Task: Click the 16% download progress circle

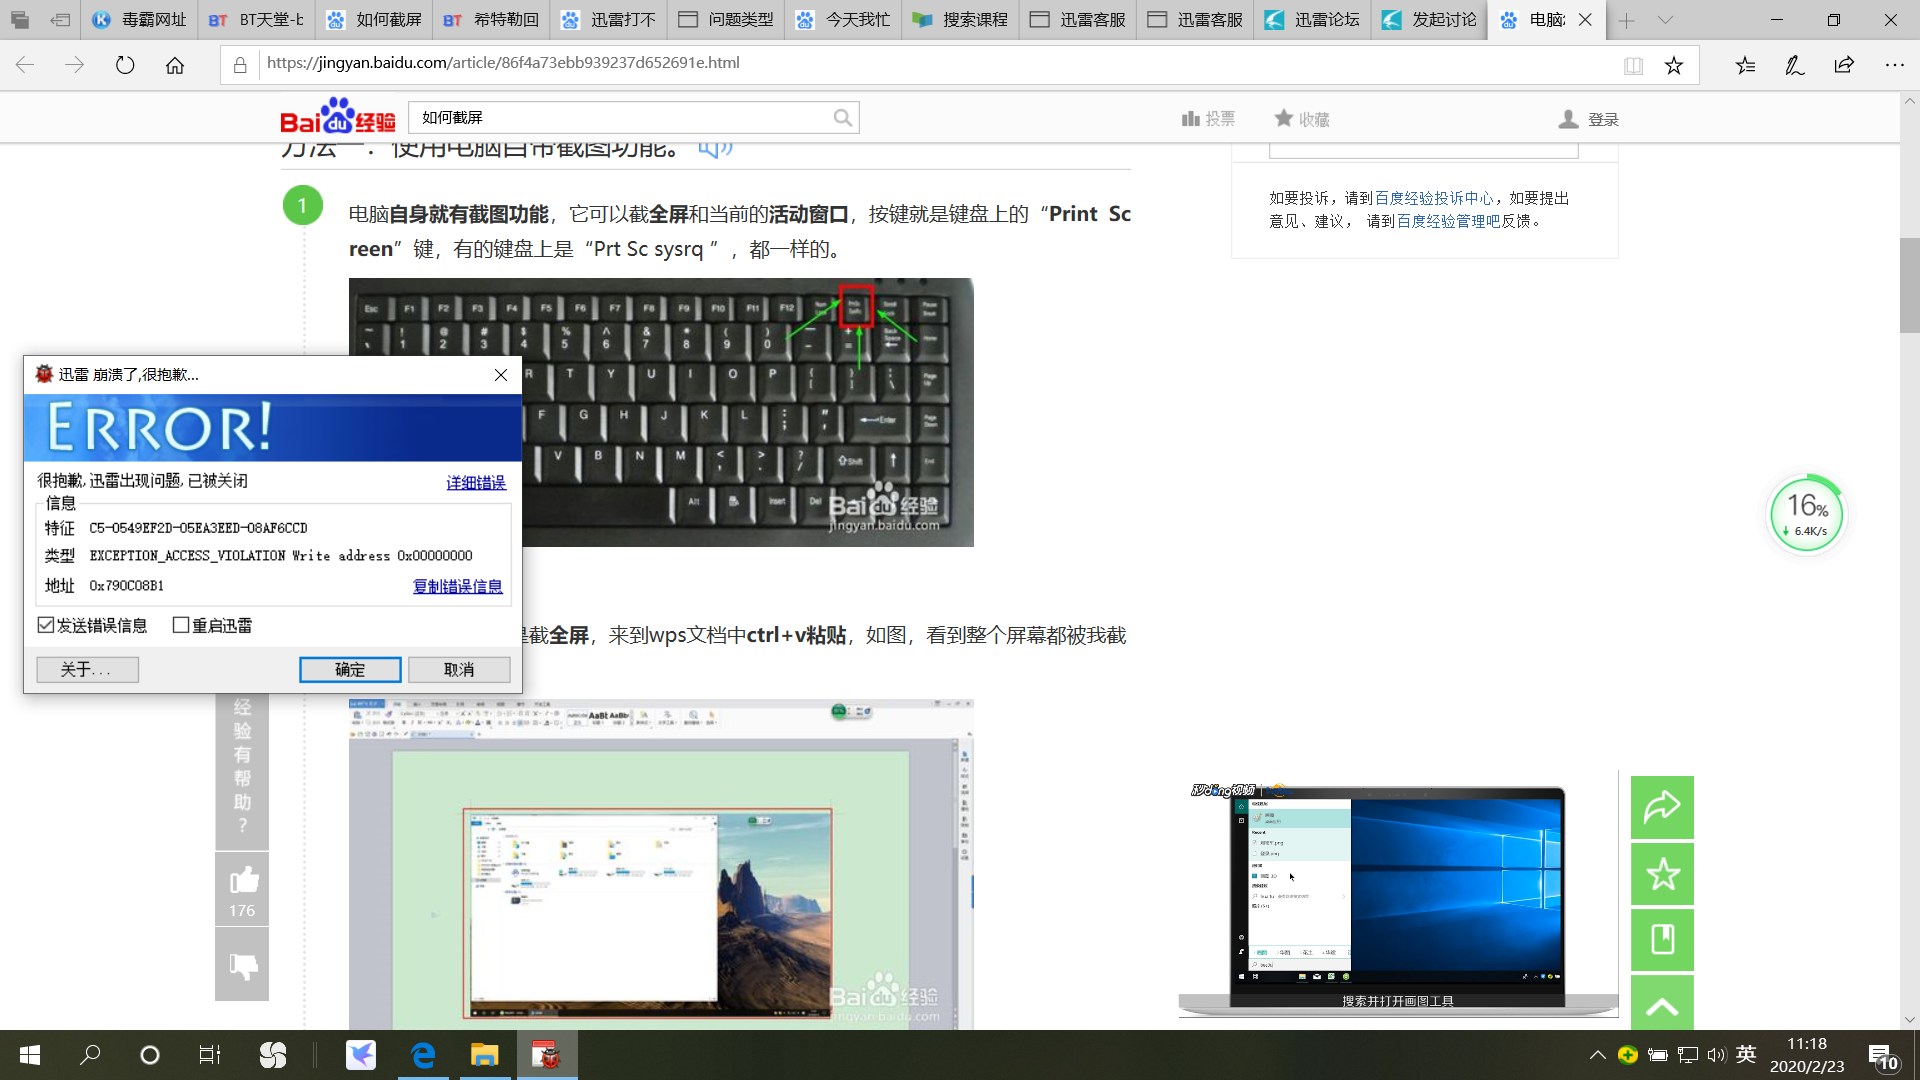Action: click(x=1806, y=514)
